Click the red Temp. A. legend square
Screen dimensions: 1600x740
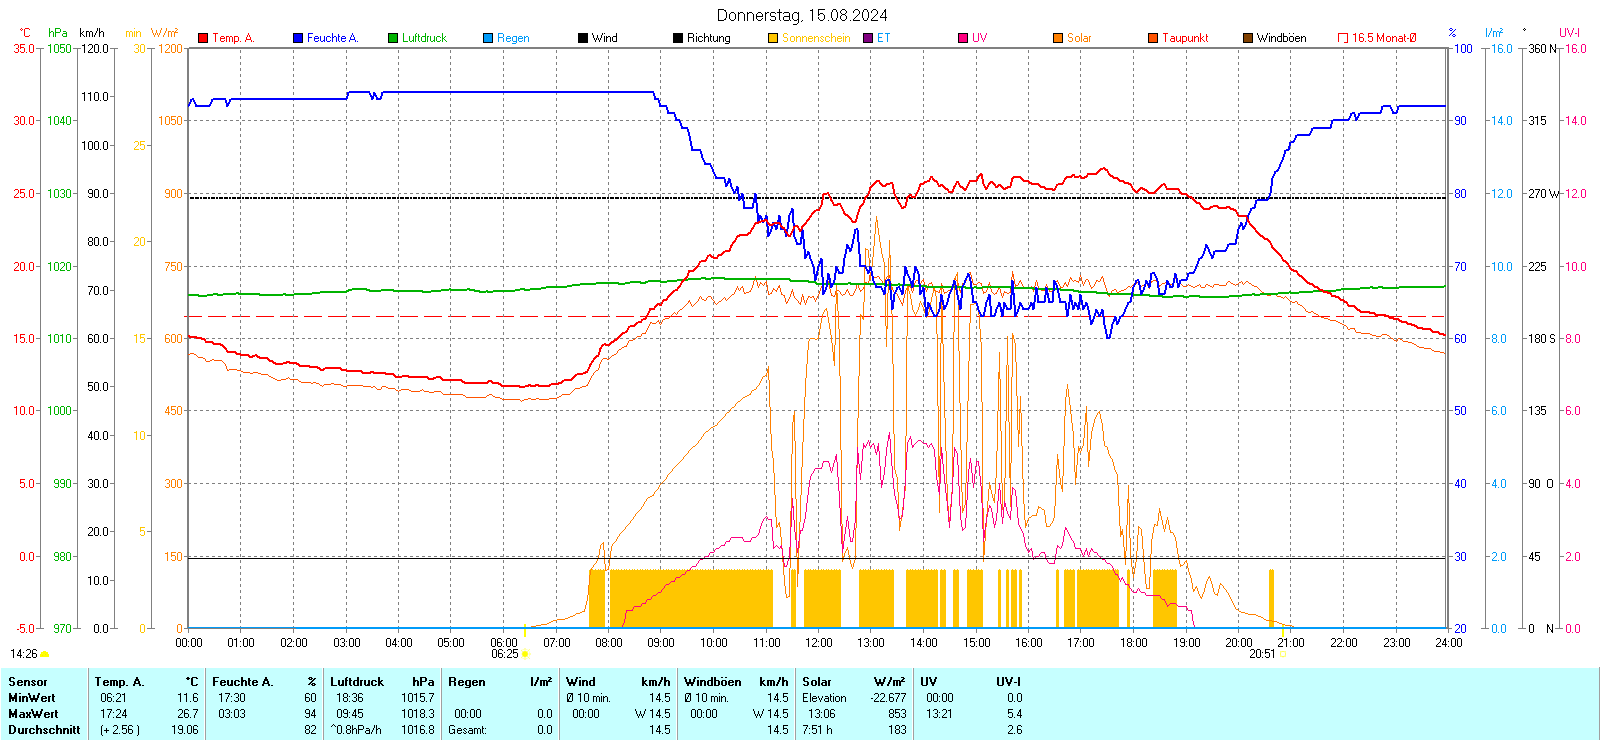coord(203,38)
